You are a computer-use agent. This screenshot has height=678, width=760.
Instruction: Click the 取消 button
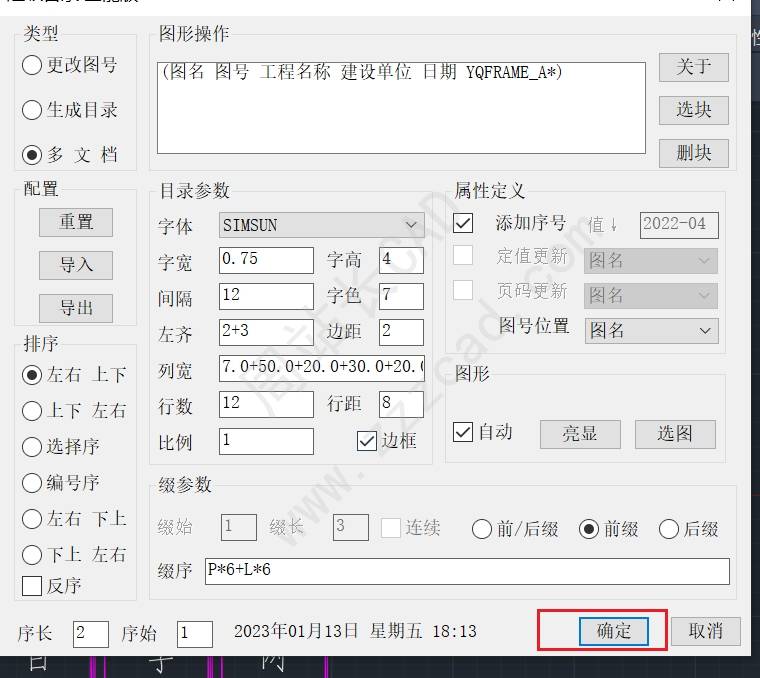705,631
